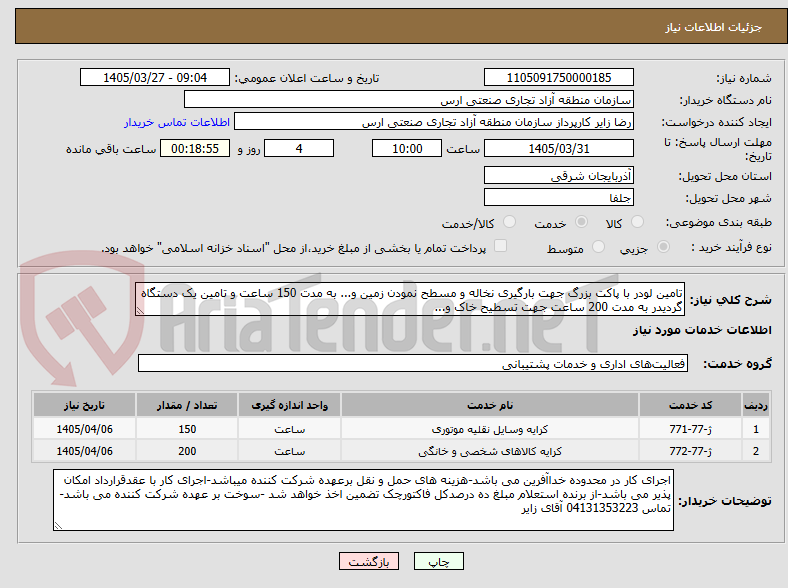
Task: Click the طبقه بندی موضوعی label
Action: click(x=719, y=222)
